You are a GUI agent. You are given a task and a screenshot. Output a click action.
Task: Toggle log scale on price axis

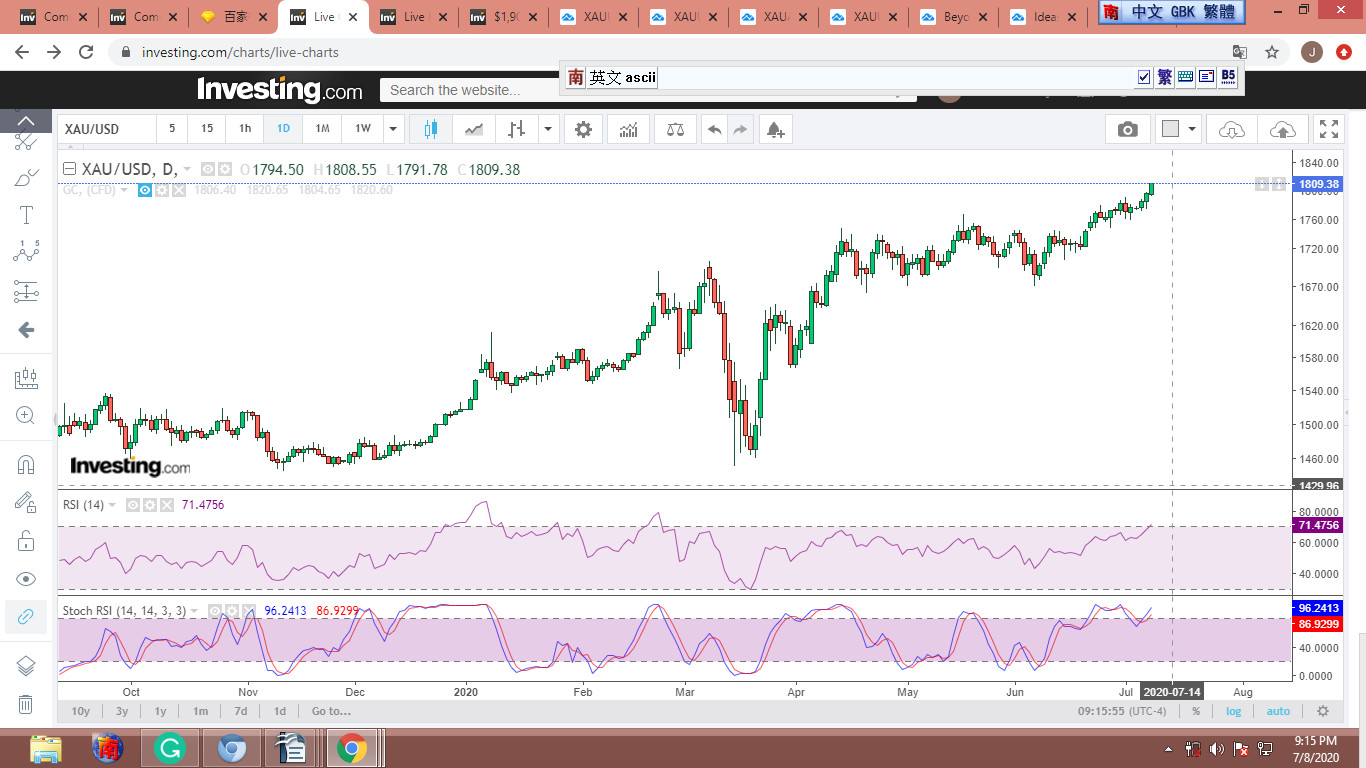[x=1234, y=711]
